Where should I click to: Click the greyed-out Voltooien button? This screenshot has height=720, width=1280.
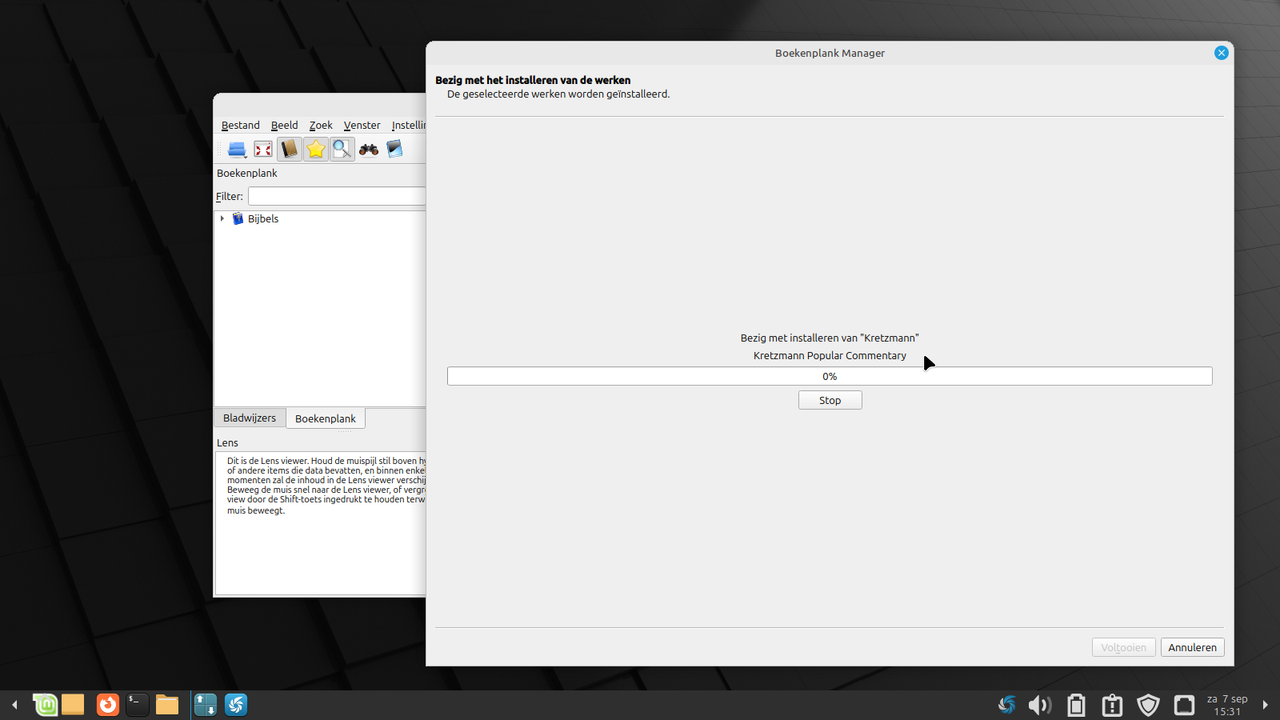[1124, 647]
